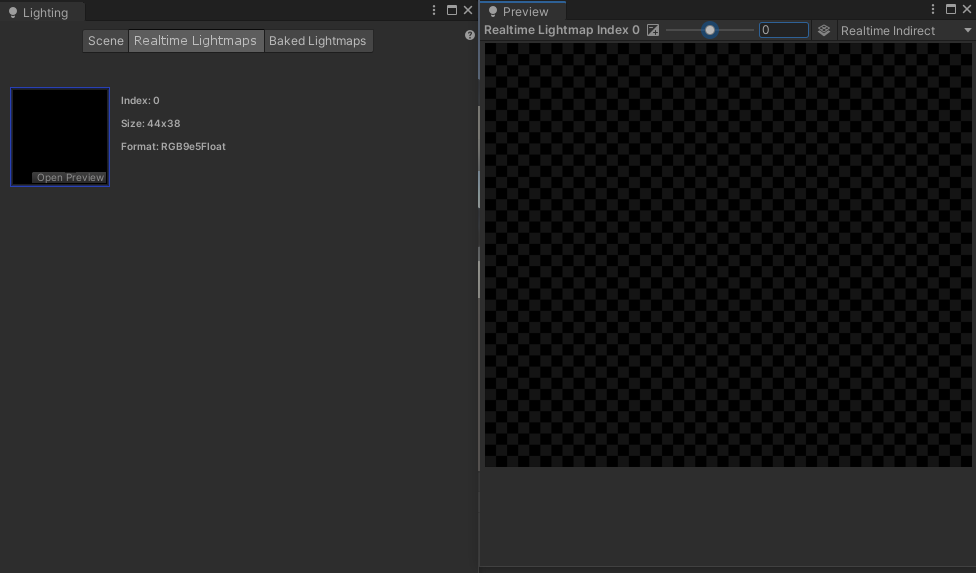The height and width of the screenshot is (573, 976).
Task: Maximize the Preview panel
Action: (x=950, y=9)
